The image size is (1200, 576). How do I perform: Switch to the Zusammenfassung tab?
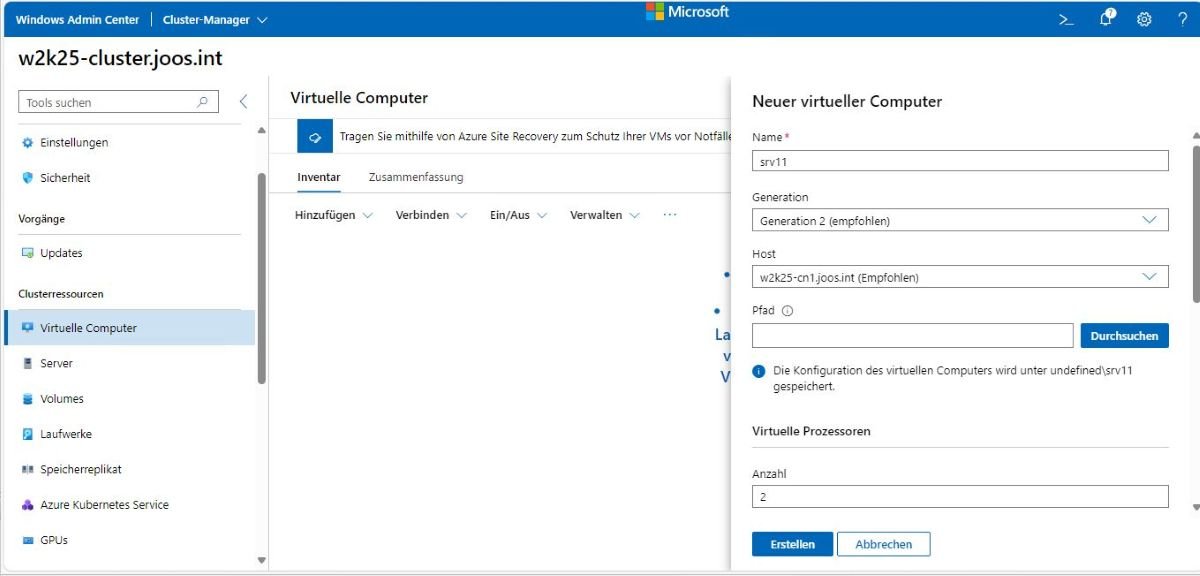pos(415,177)
